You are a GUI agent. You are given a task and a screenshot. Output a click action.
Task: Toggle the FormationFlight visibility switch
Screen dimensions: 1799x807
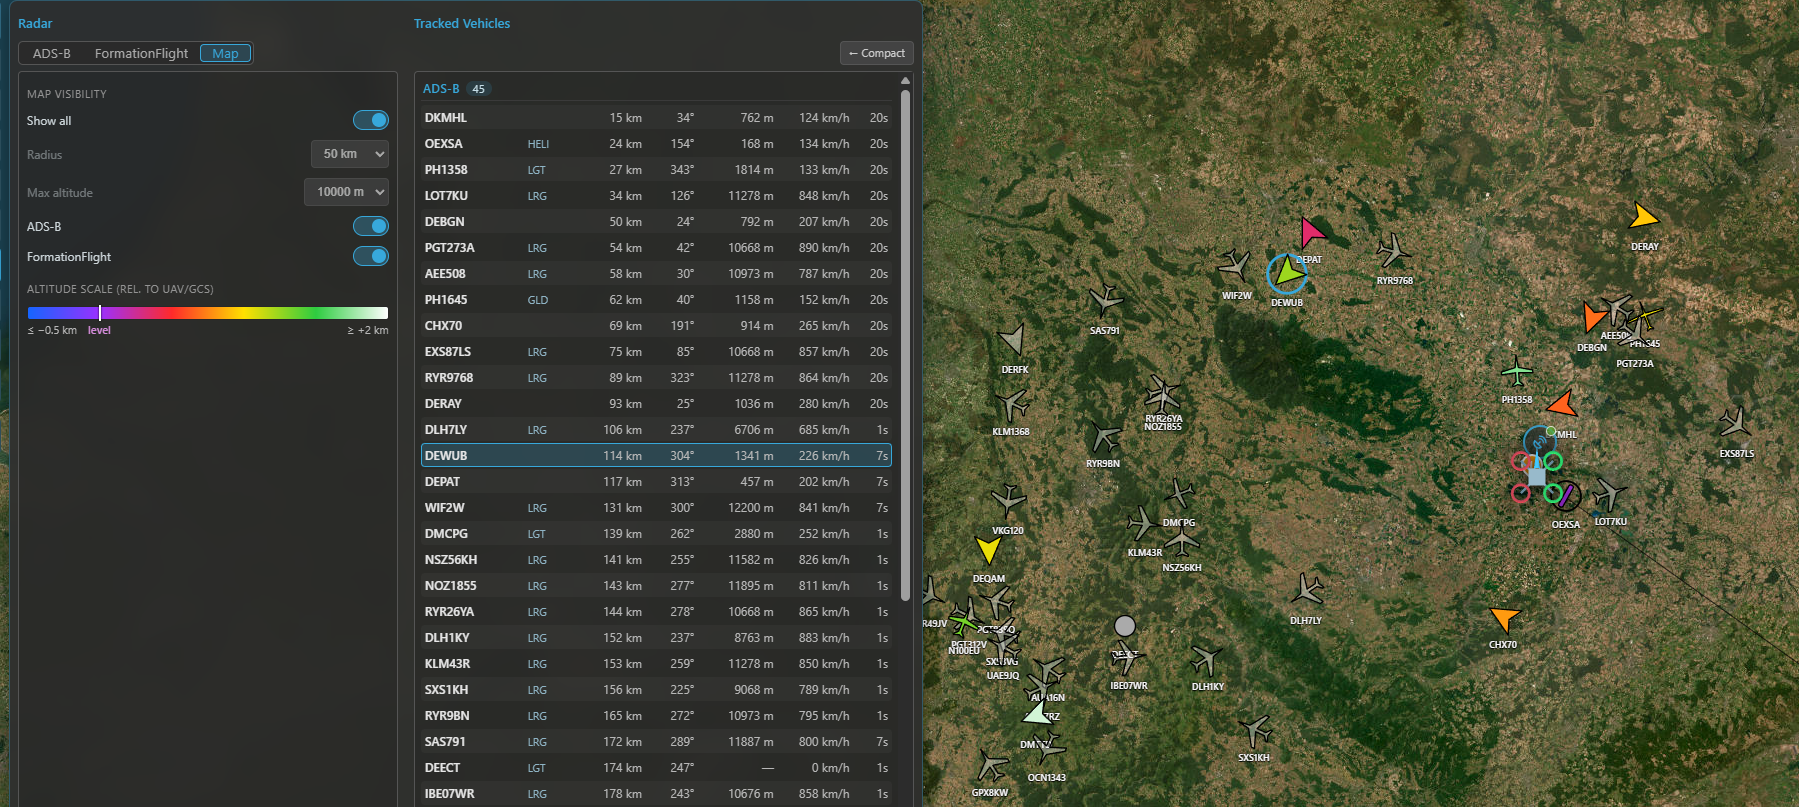371,256
